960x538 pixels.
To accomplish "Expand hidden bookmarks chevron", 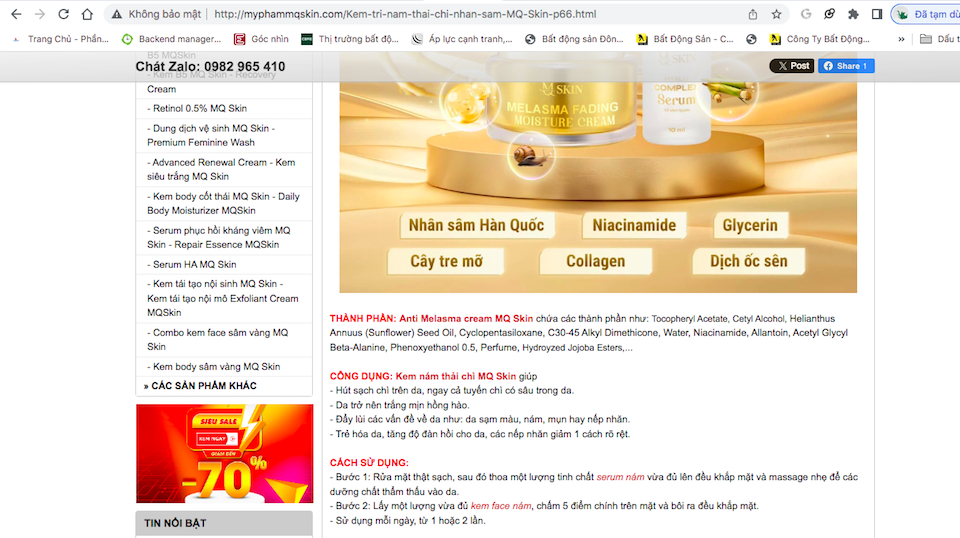I will click(x=901, y=39).
